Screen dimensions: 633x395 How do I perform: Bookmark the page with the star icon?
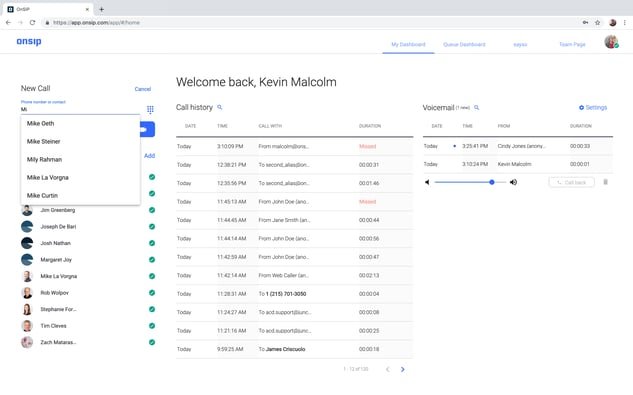tap(597, 23)
